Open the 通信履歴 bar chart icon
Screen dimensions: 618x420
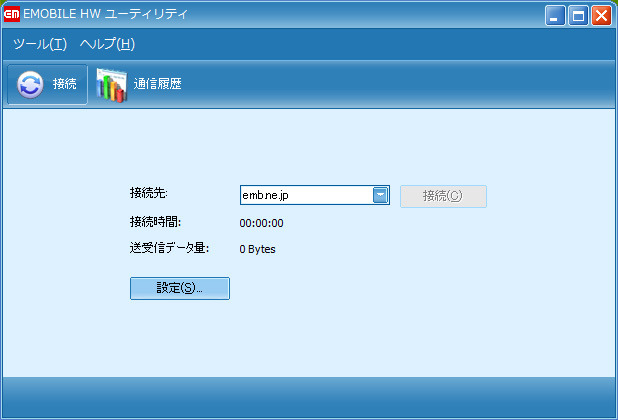[x=112, y=85]
